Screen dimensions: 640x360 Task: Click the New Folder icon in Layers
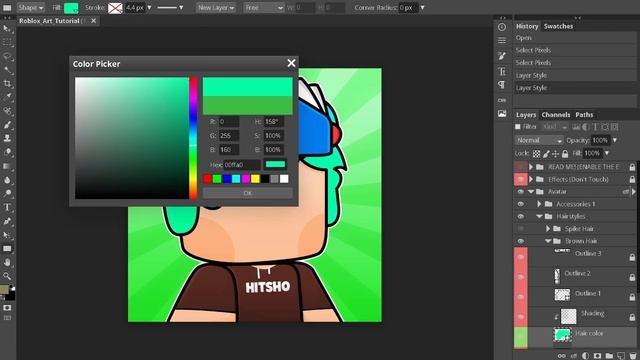[x=609, y=356]
